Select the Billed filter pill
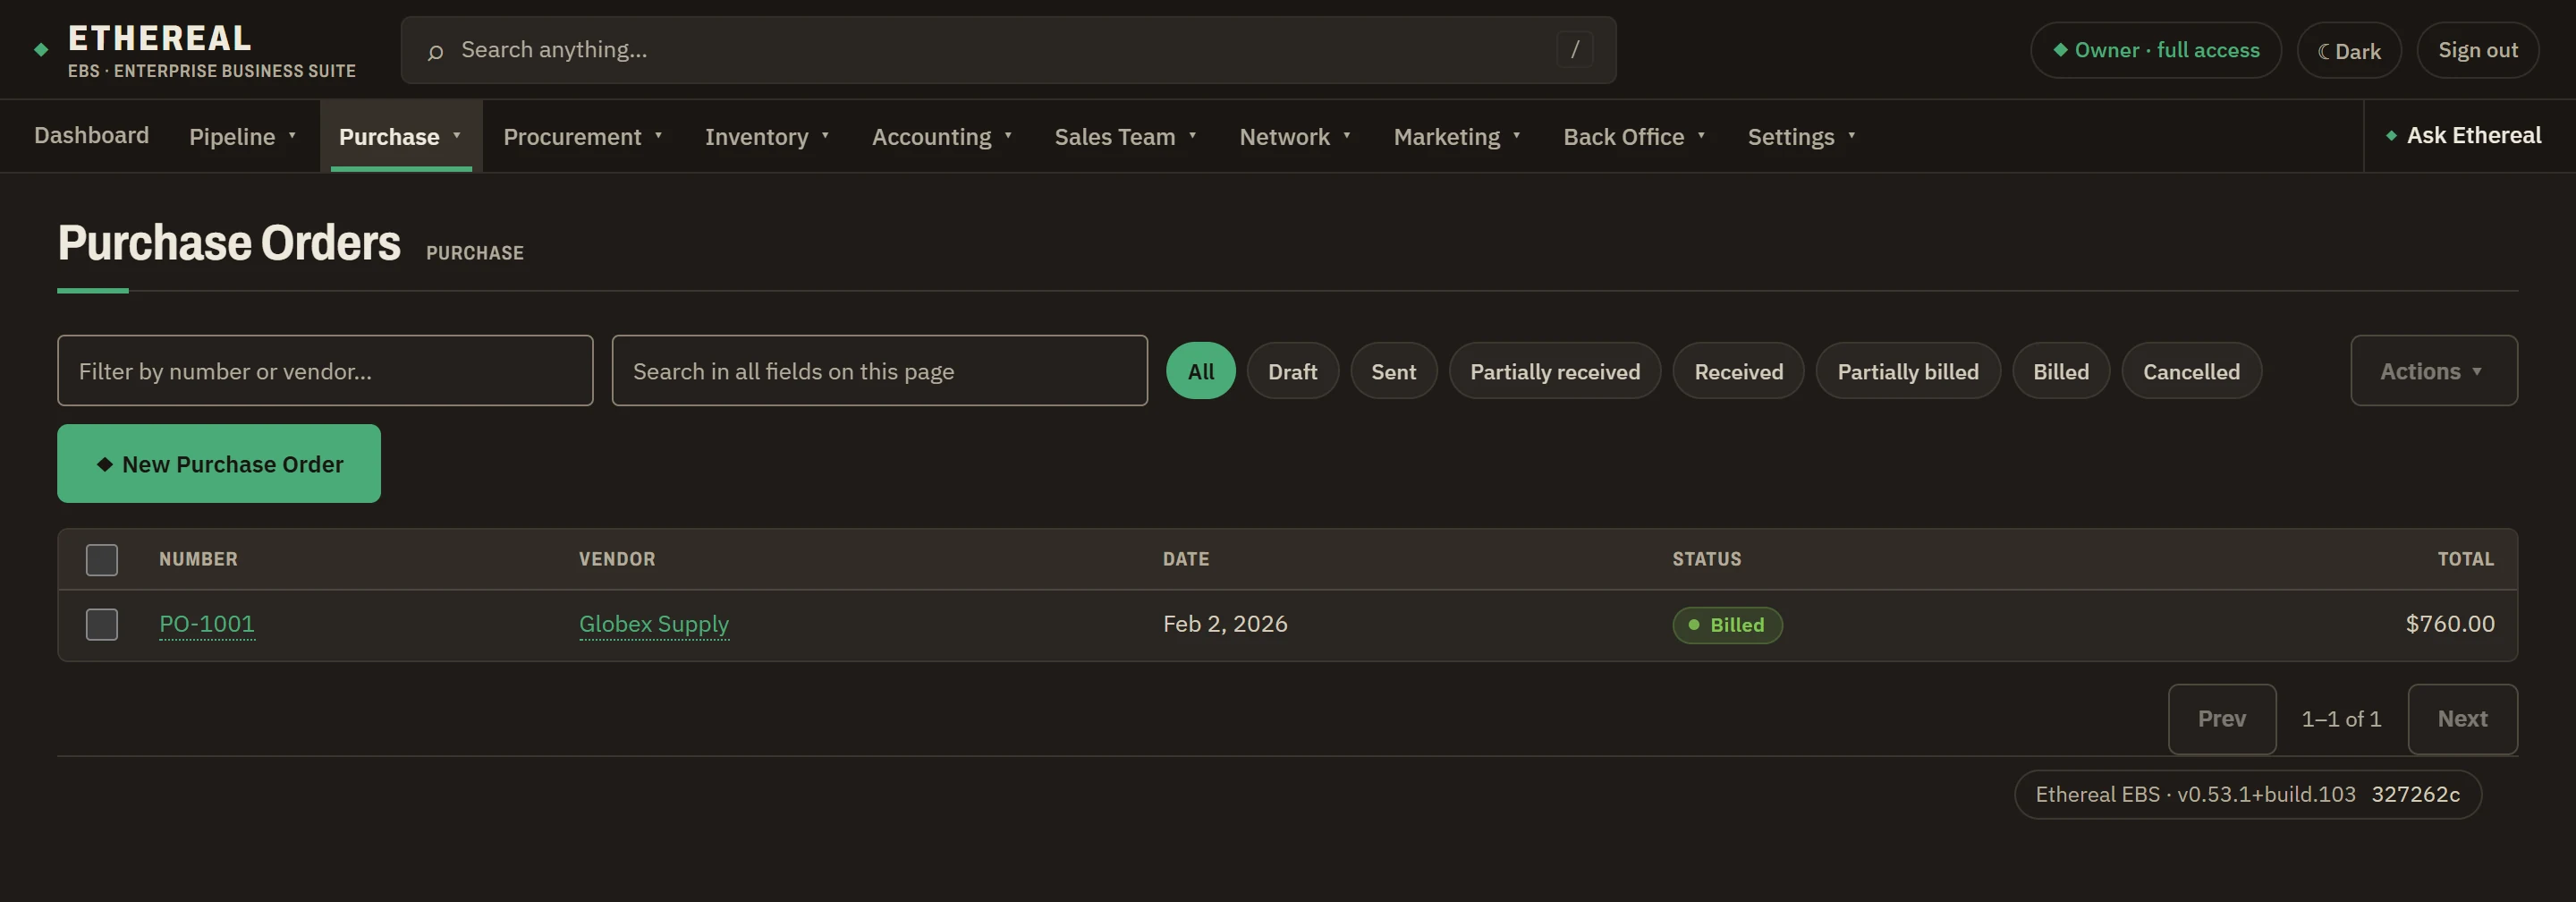 [2060, 371]
